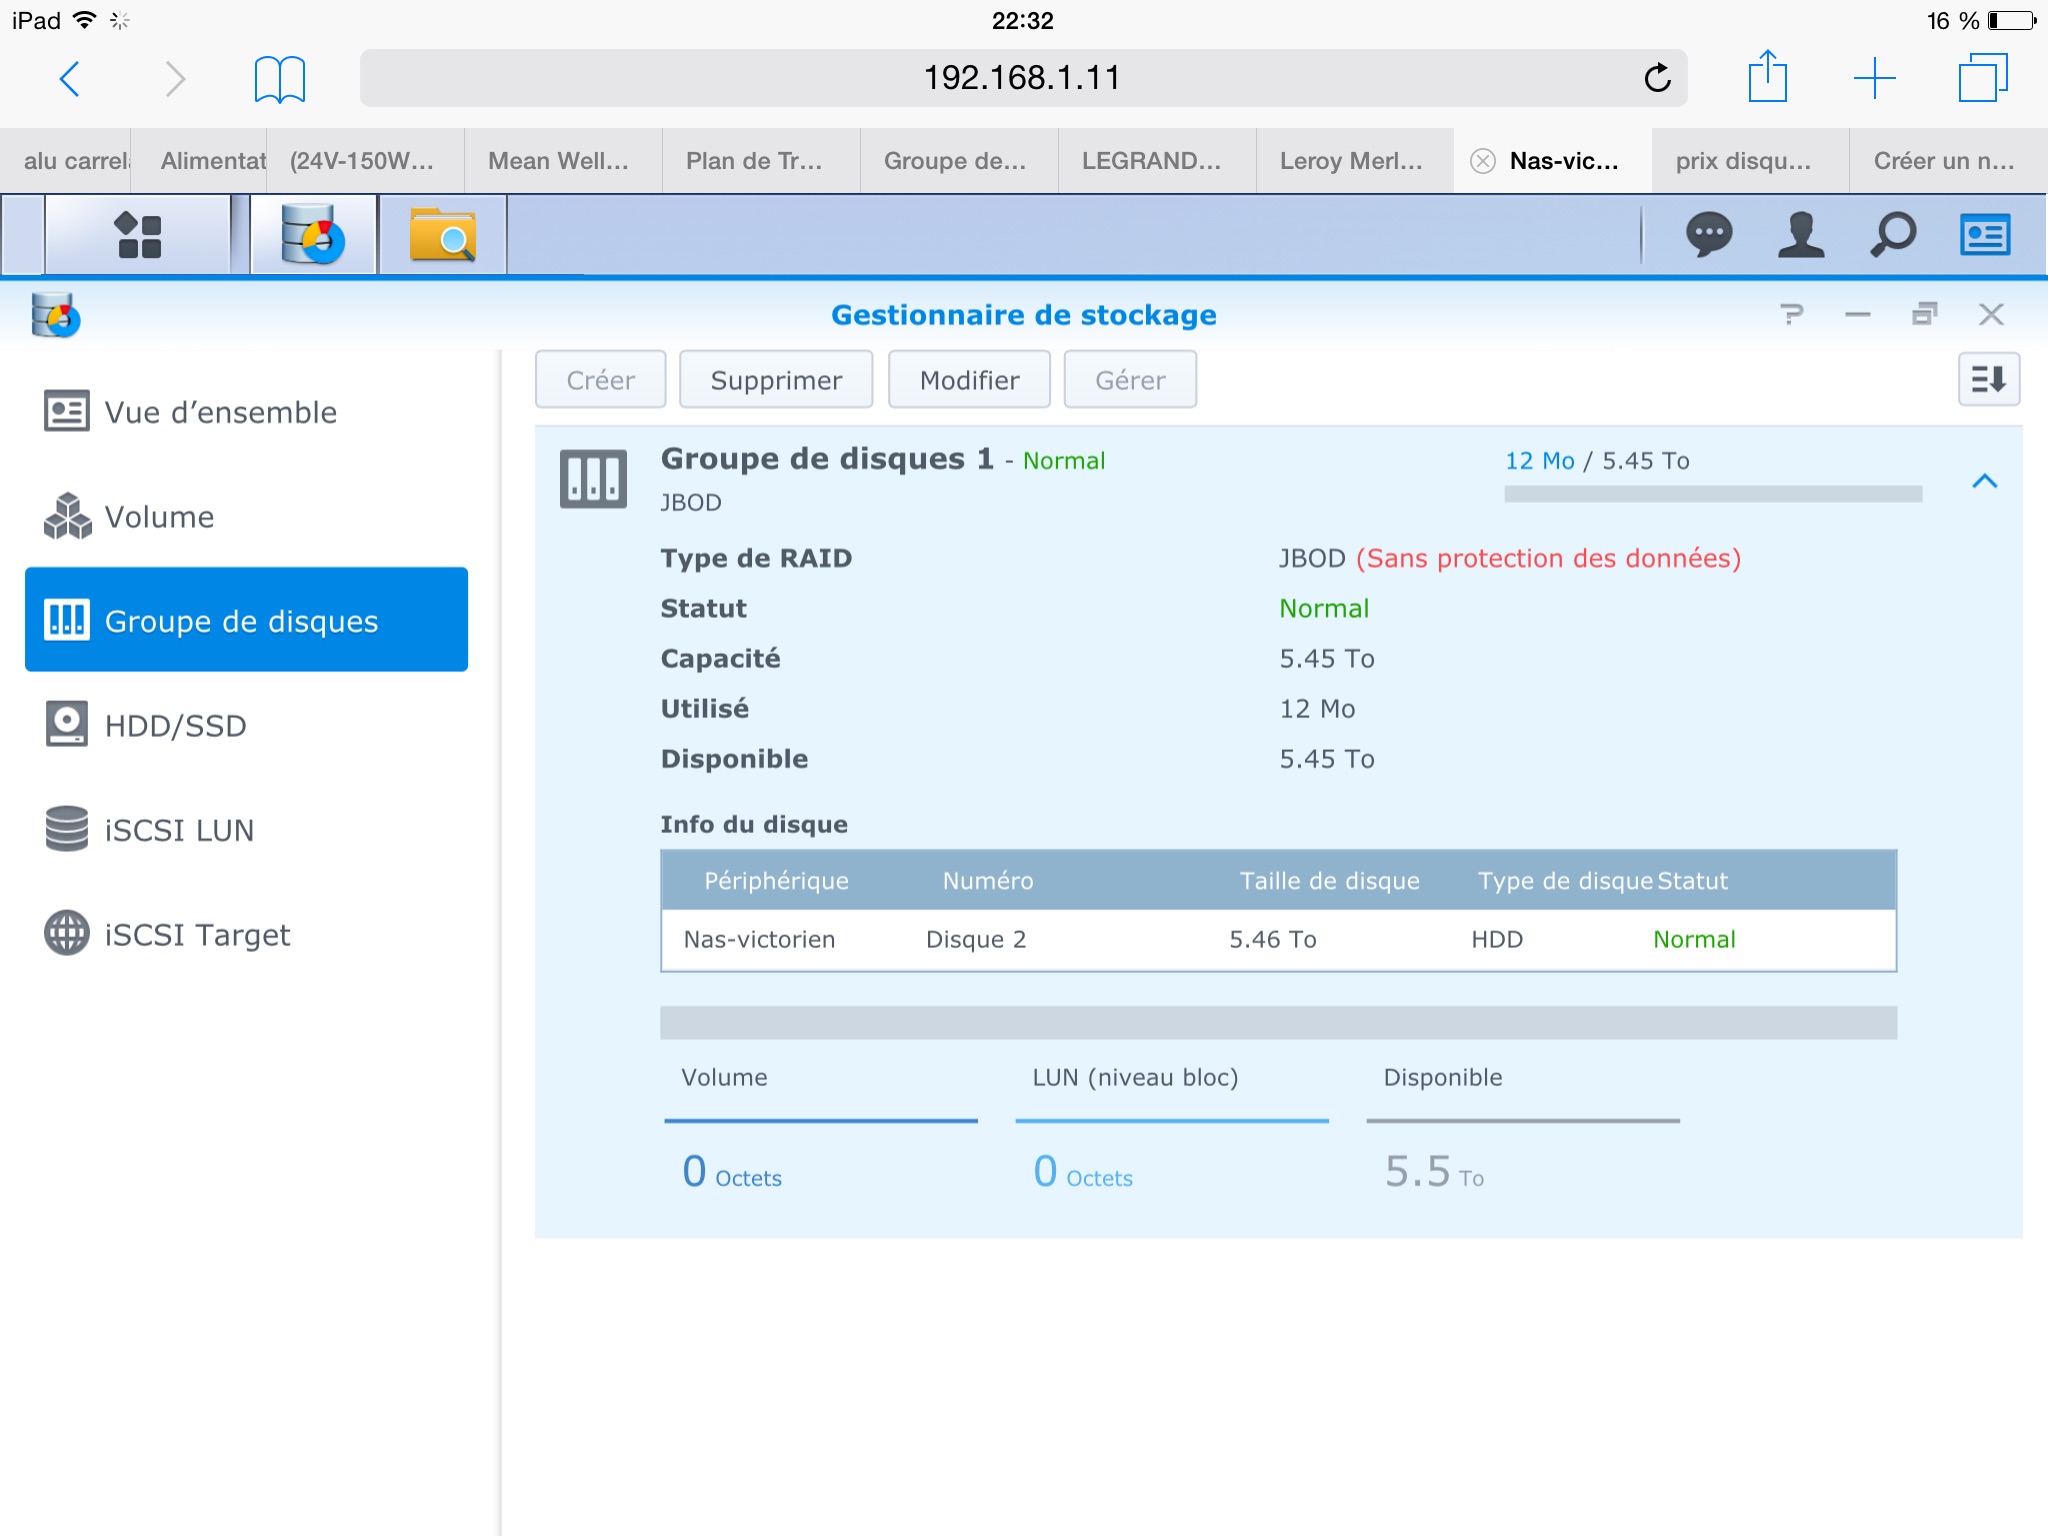Screen dimensions: 2048x1536
Task: Open the DSM main menu icon
Action: coord(138,236)
